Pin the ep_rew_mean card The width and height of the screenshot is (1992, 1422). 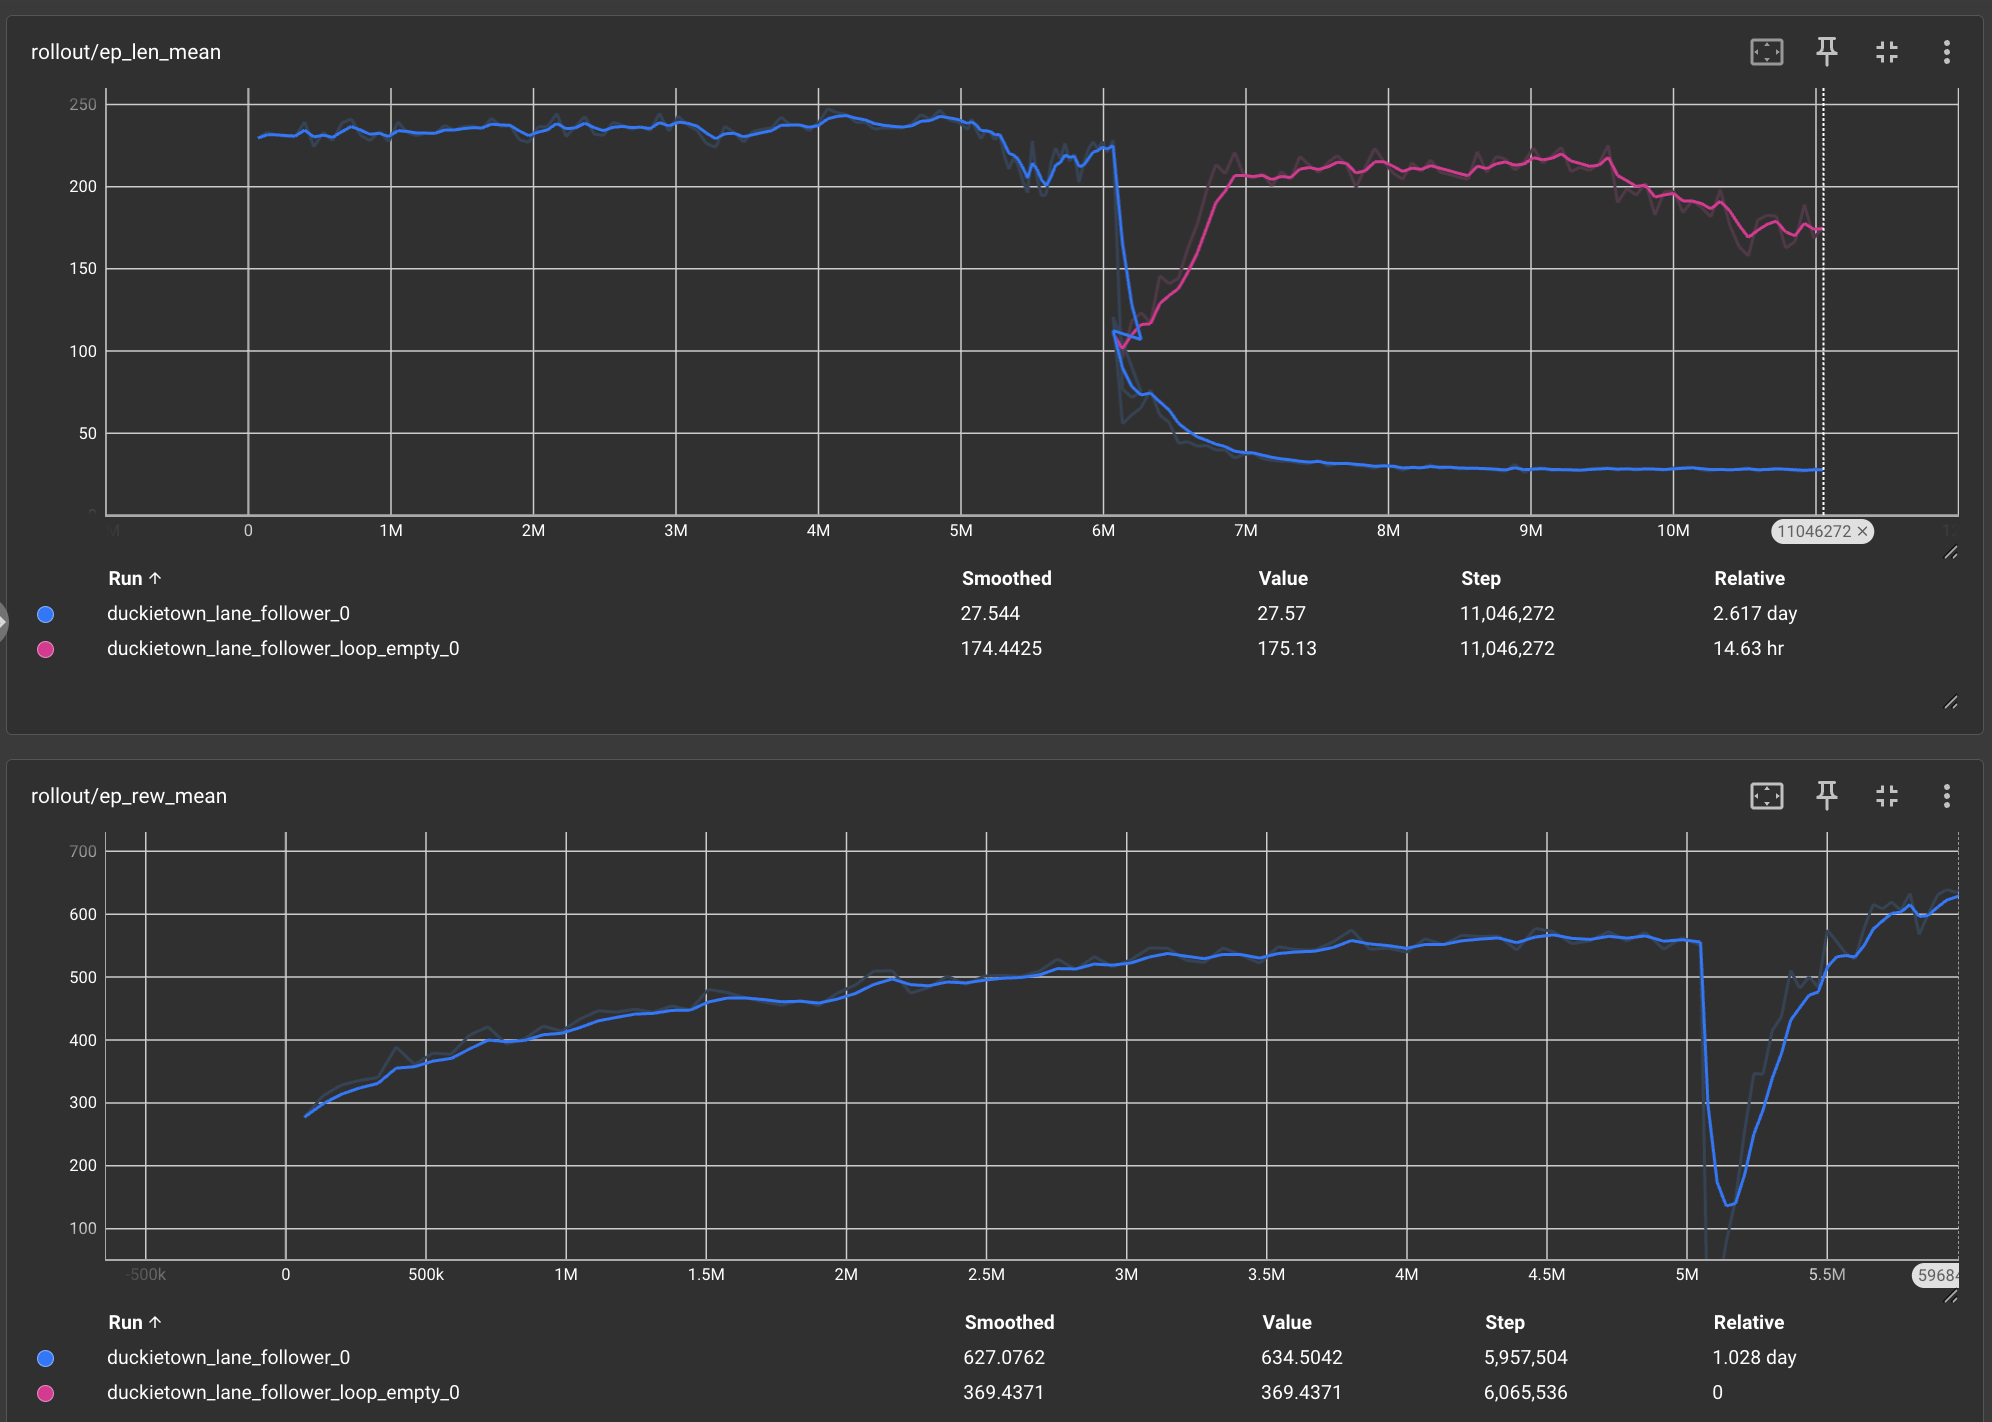[x=1826, y=796]
